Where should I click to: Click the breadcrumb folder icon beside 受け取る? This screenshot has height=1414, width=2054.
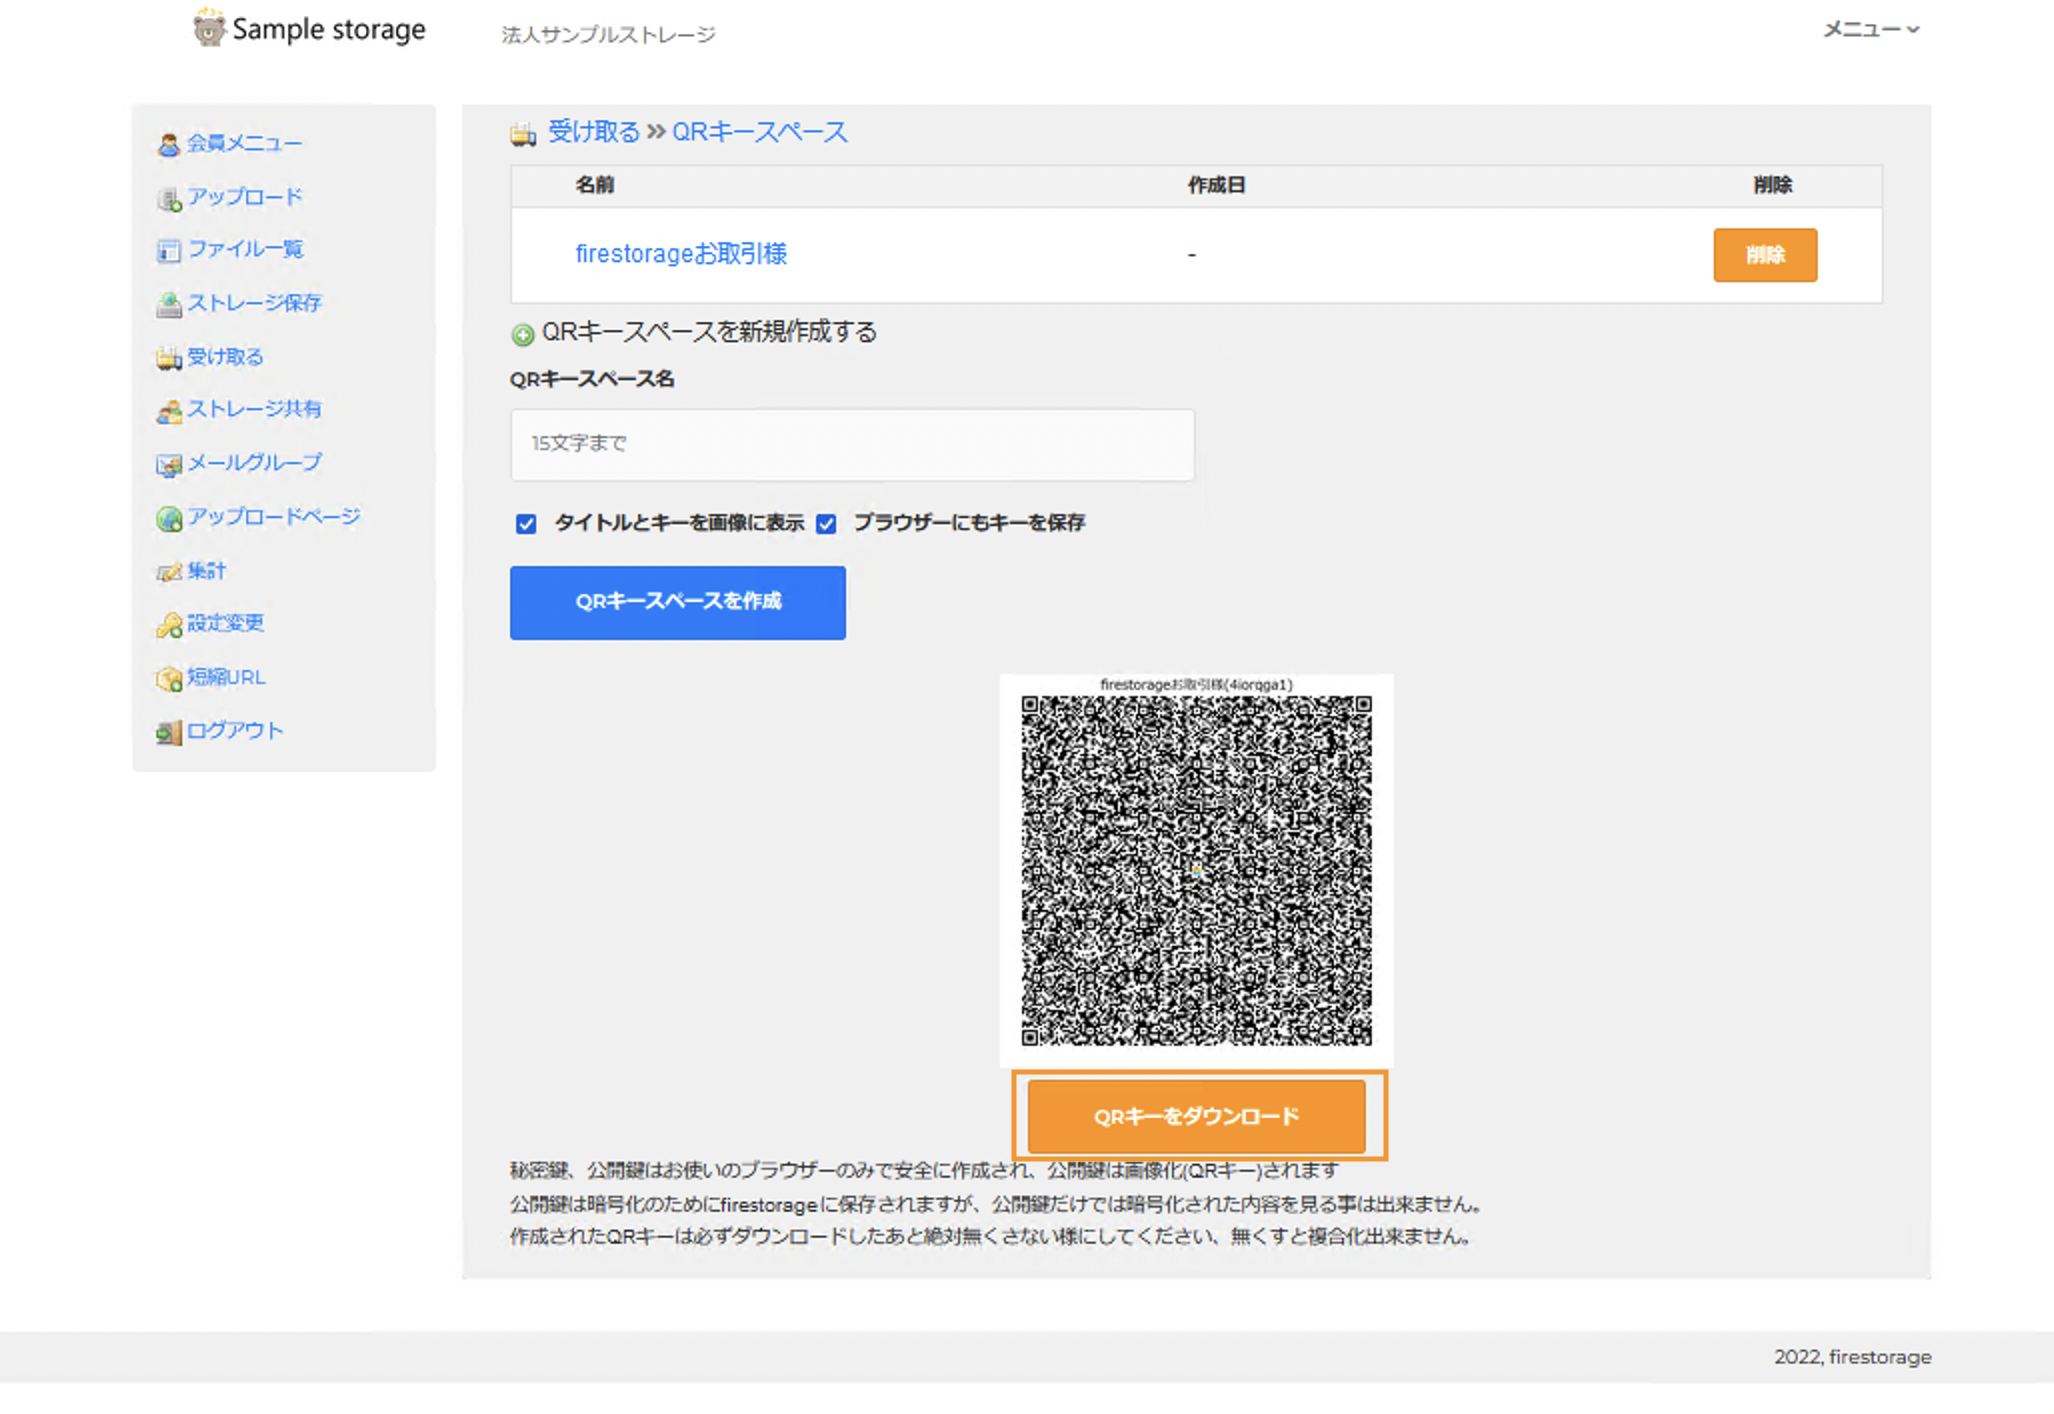click(523, 134)
